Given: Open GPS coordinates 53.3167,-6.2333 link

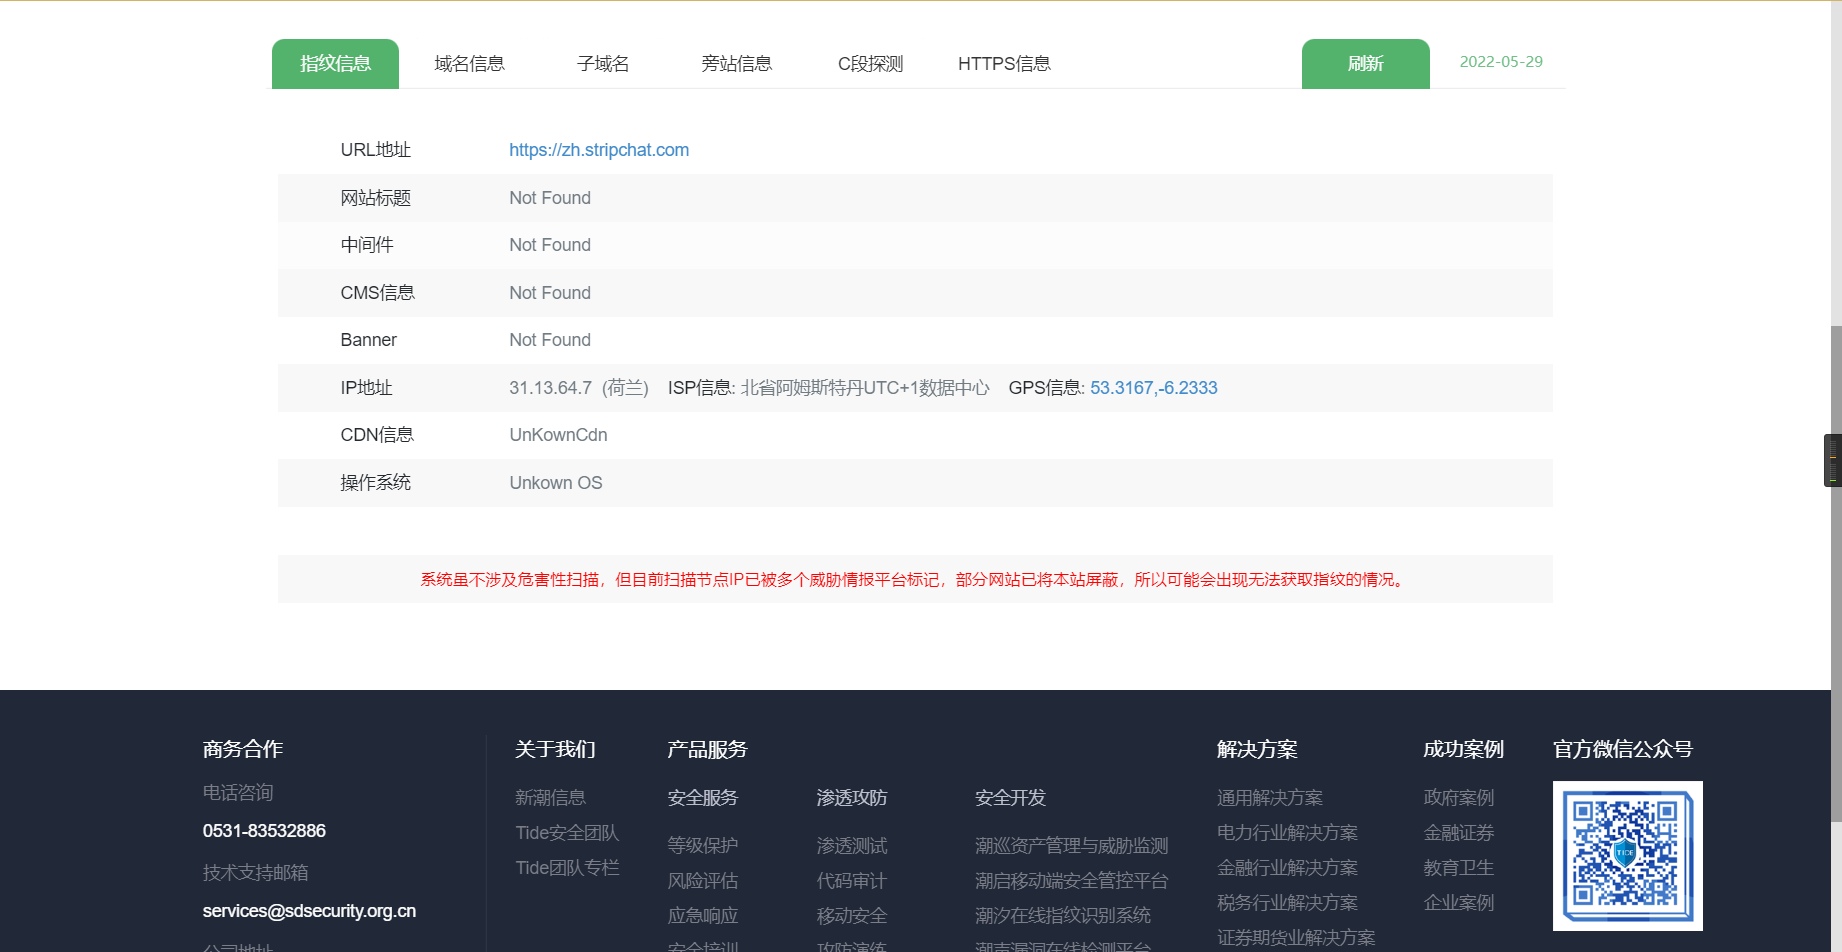Looking at the screenshot, I should click(x=1154, y=388).
